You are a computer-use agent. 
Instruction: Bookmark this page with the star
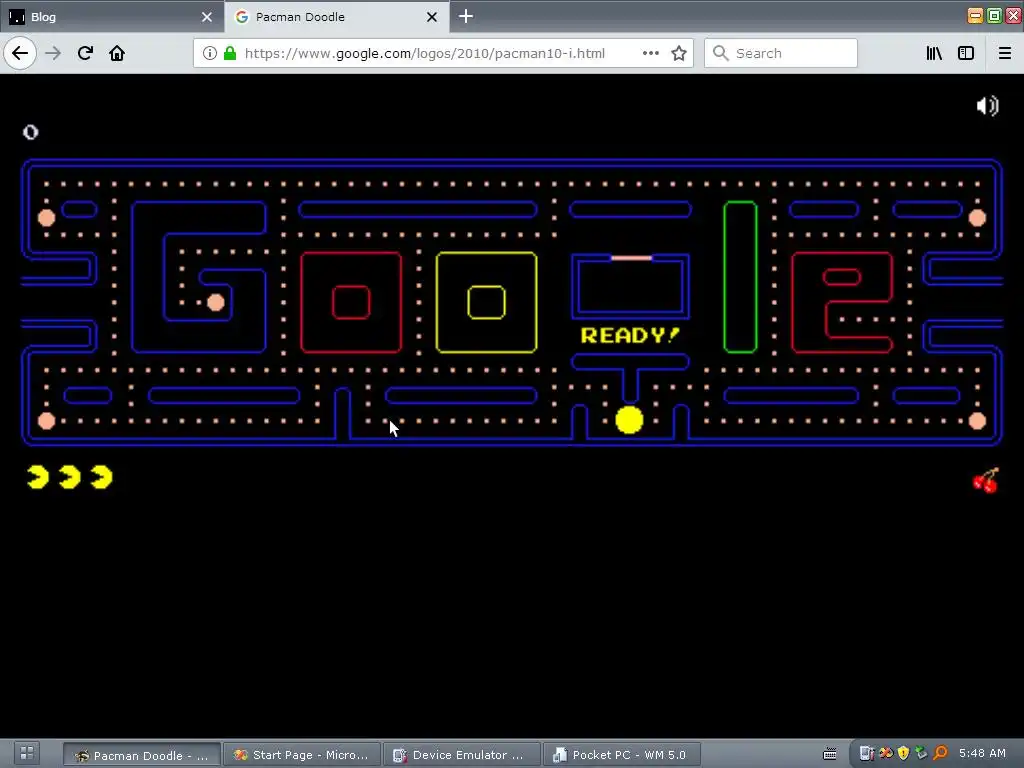click(x=679, y=53)
